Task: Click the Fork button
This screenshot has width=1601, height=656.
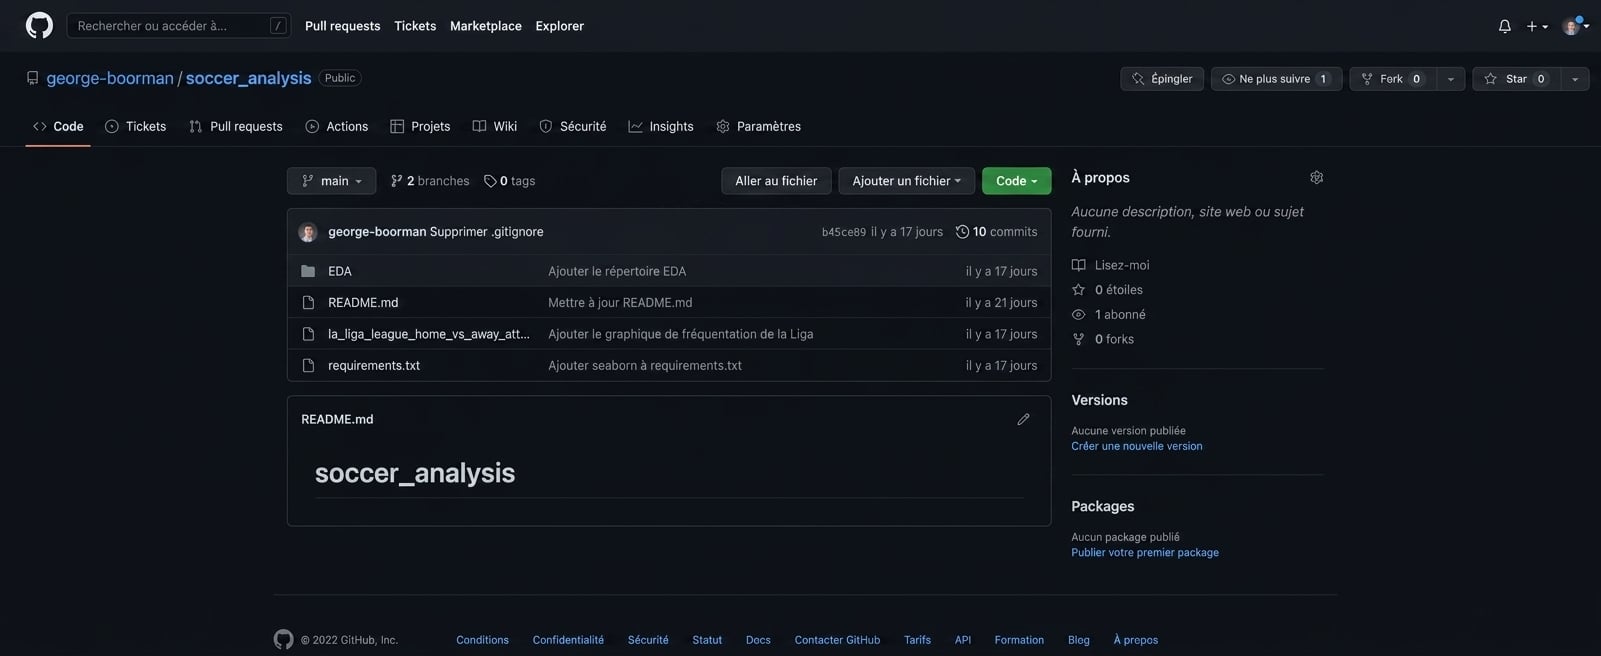Action: [x=1392, y=79]
